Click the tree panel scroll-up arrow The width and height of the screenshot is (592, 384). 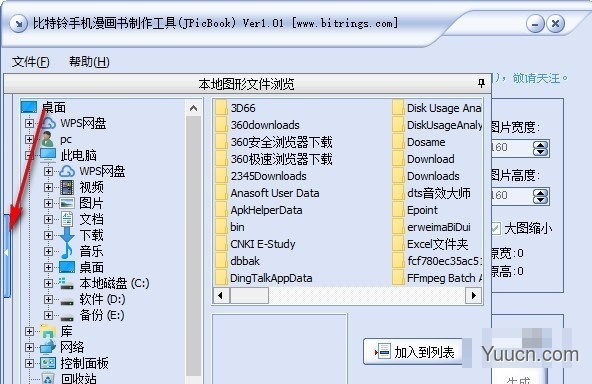click(193, 108)
